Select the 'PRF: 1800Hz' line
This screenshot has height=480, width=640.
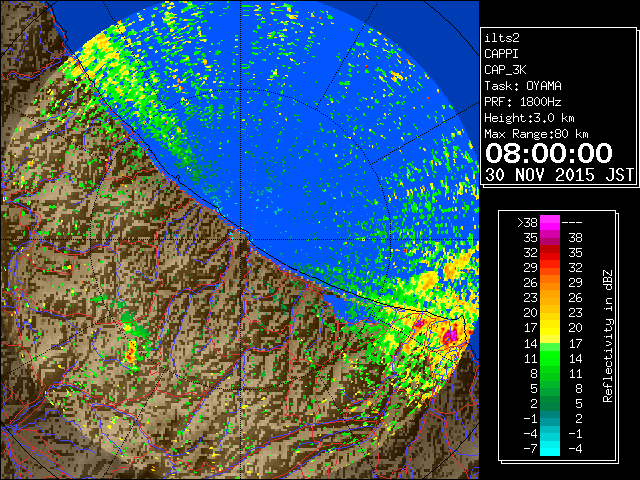tap(523, 102)
